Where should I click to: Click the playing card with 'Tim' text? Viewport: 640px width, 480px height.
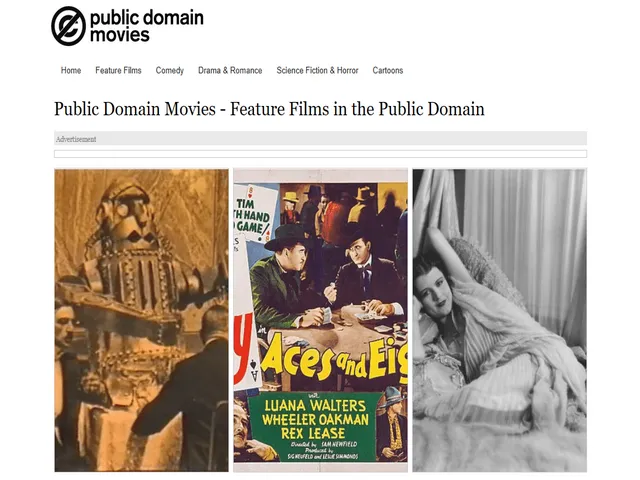(x=252, y=213)
